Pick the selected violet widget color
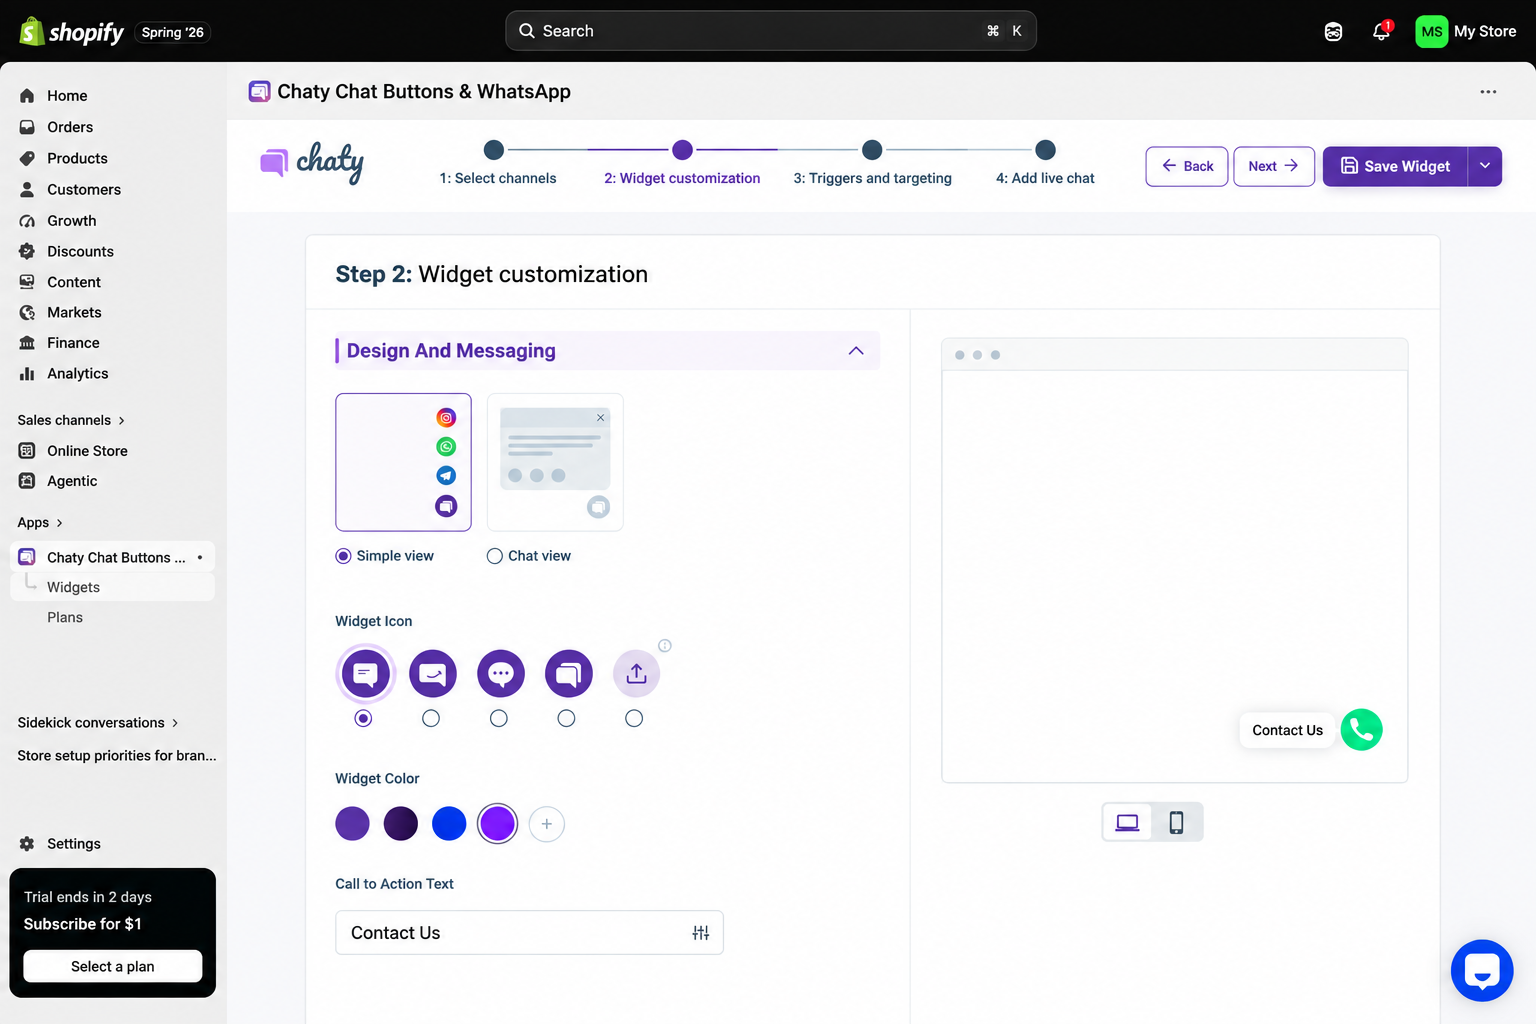Screen dimensions: 1536x1024 (x=497, y=824)
